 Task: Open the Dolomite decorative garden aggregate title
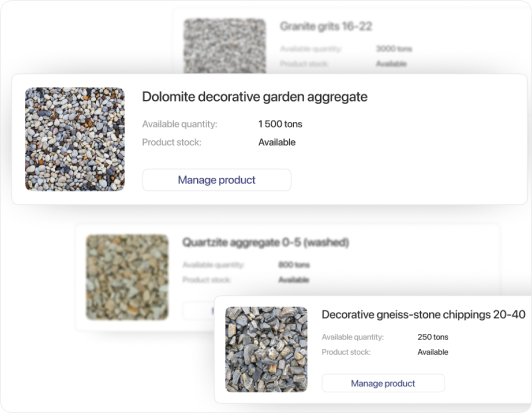254,97
